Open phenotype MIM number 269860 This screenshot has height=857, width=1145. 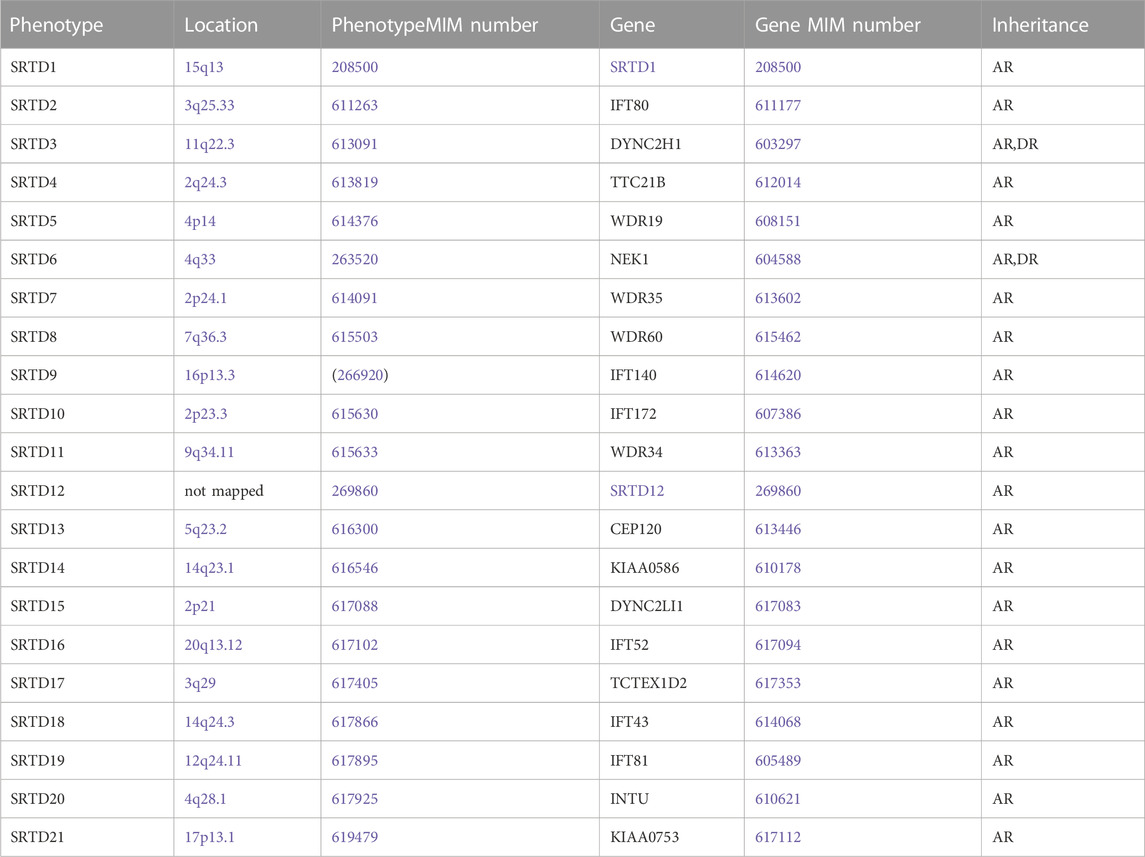(x=355, y=491)
